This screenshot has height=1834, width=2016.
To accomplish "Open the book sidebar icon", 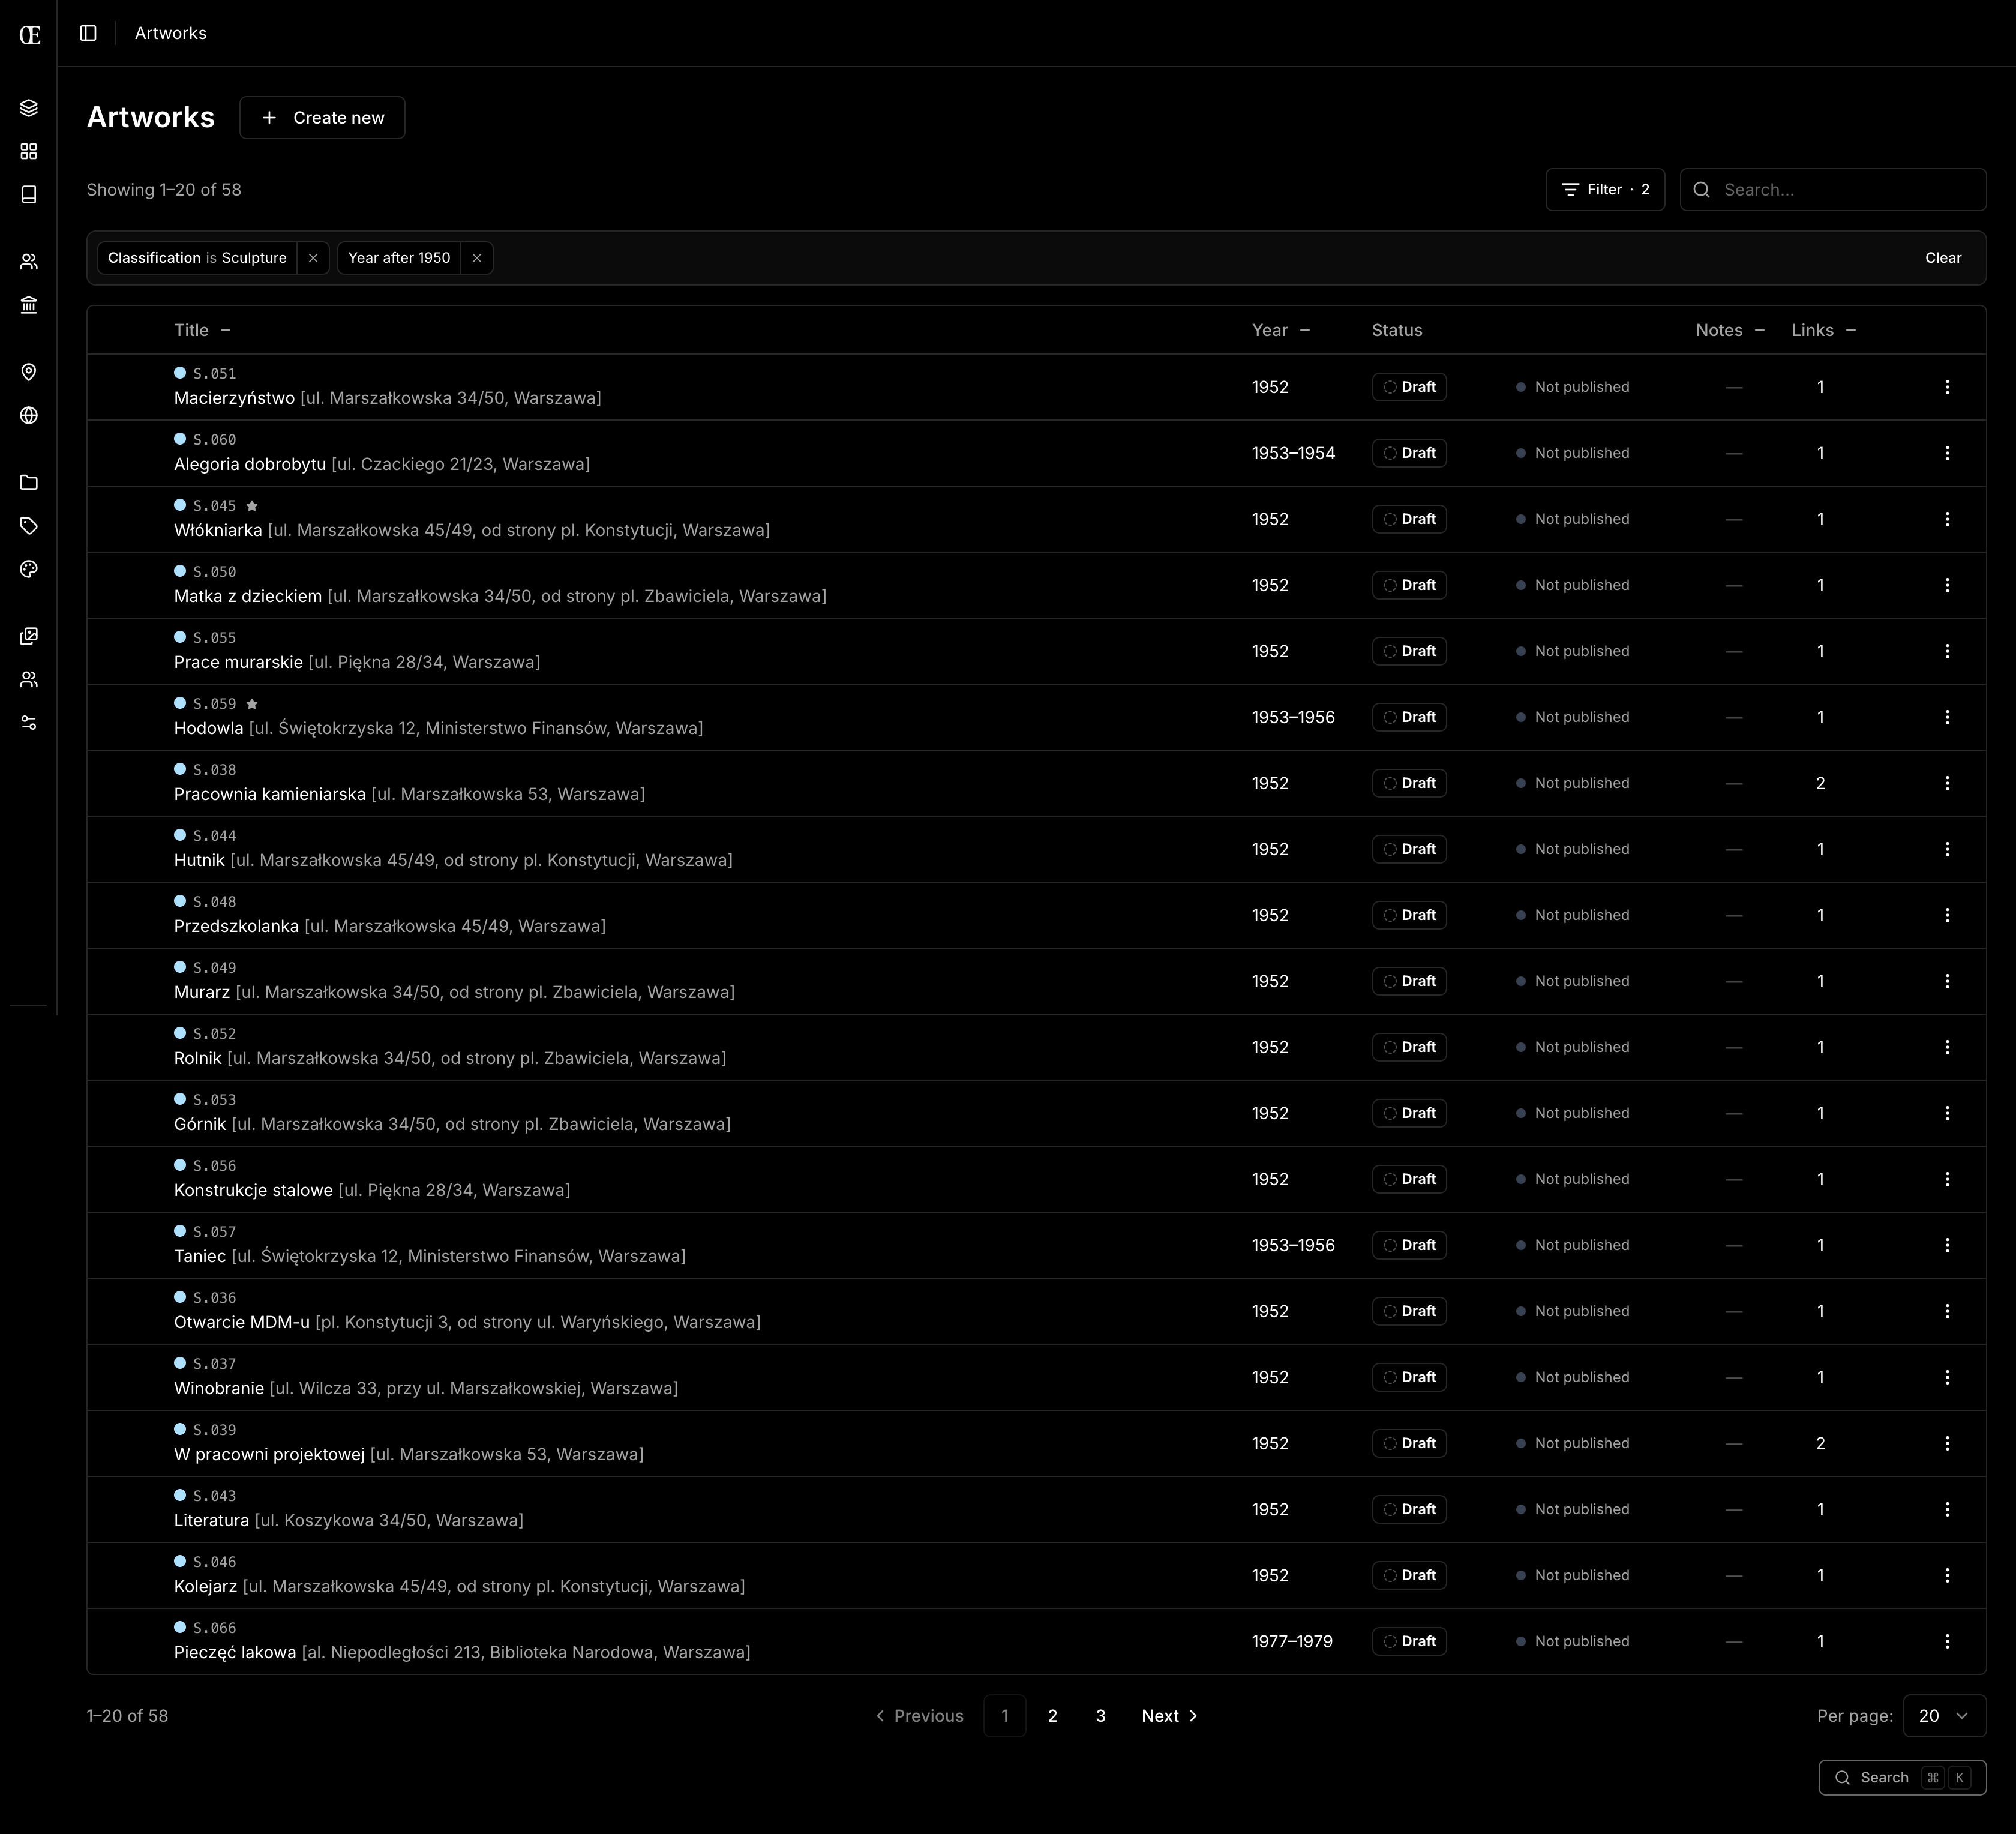I will [x=29, y=194].
